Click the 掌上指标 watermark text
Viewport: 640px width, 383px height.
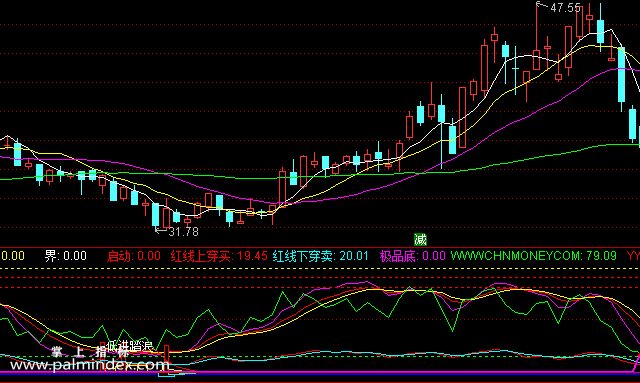90,352
